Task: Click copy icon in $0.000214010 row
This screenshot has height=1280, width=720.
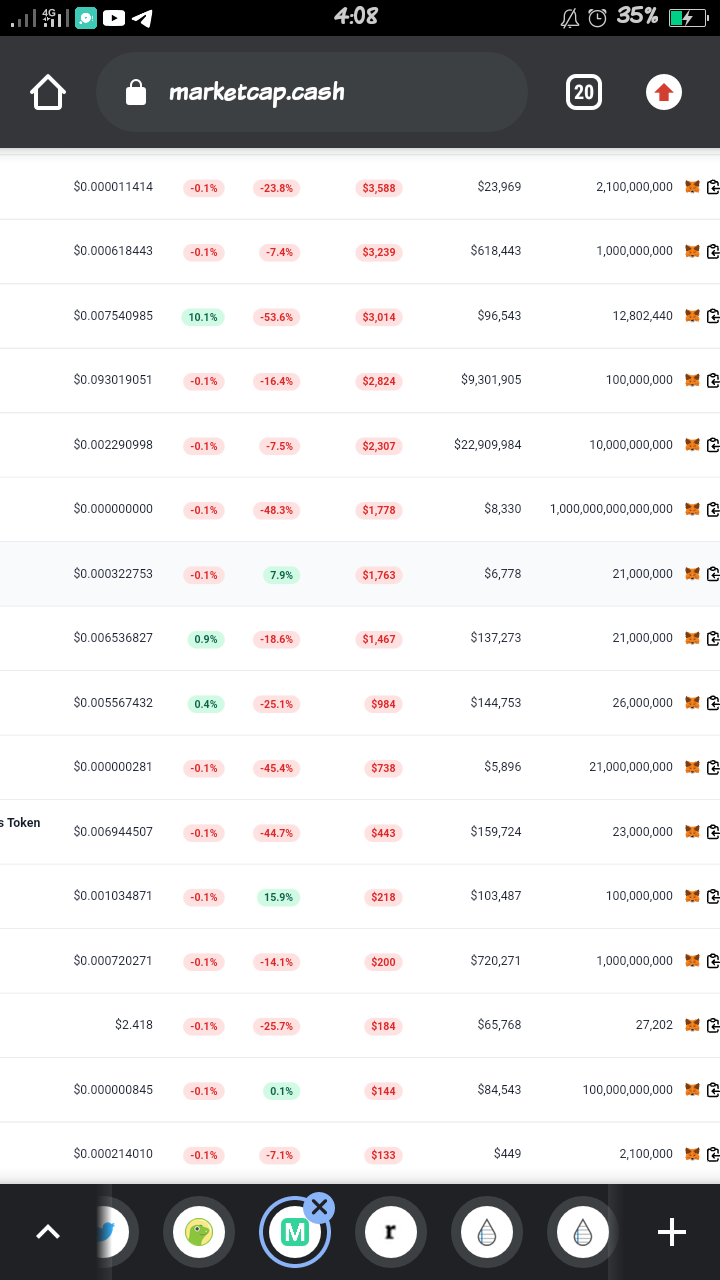Action: click(713, 1154)
